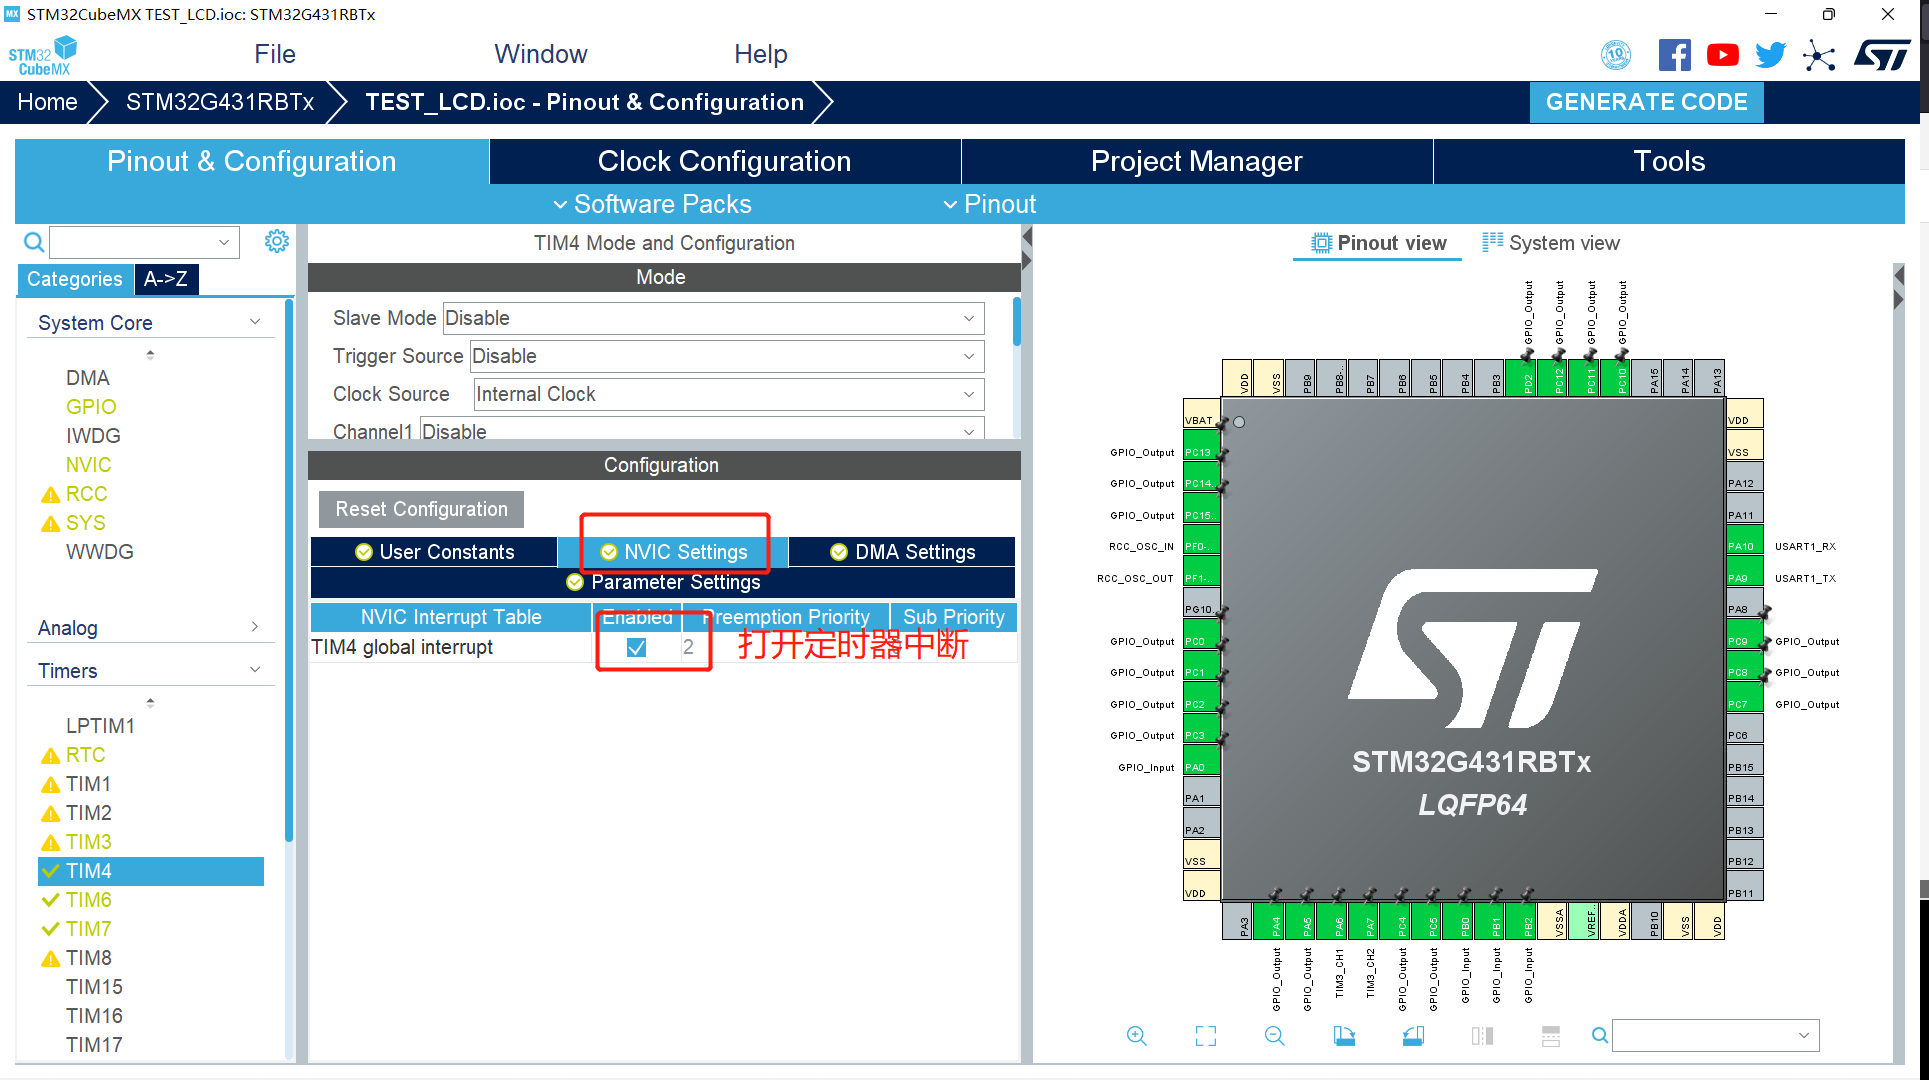
Task: Open the category settings gear icon
Action: click(277, 241)
